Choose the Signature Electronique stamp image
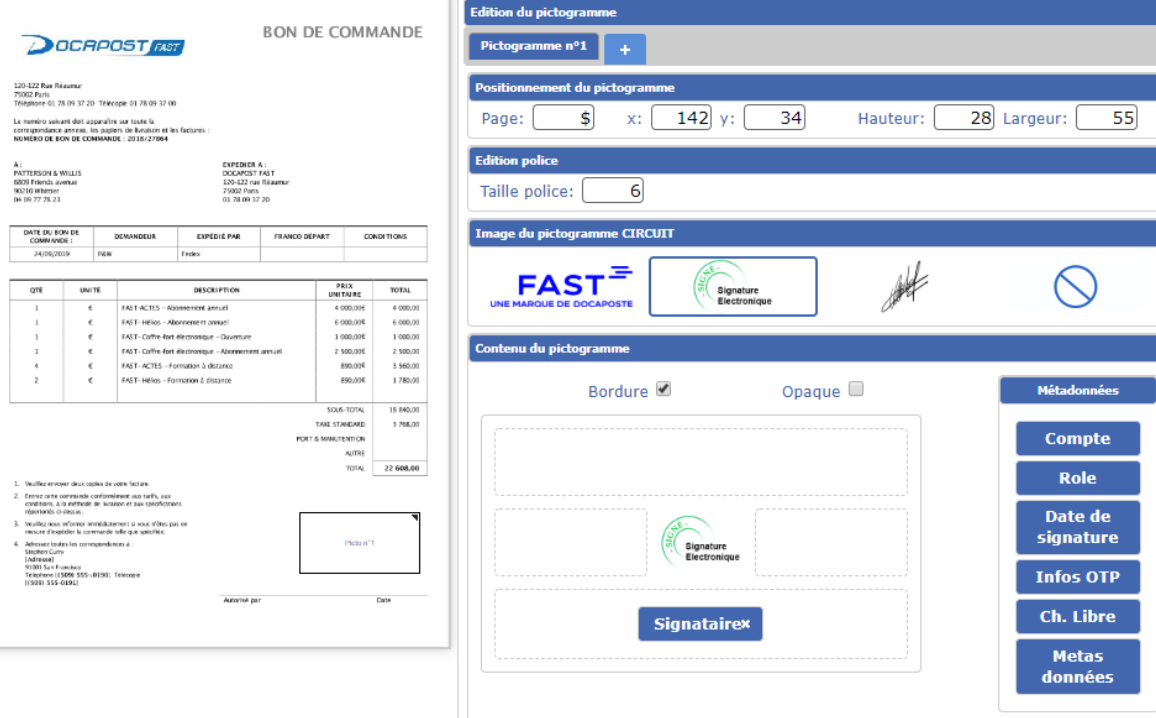The width and height of the screenshot is (1156, 718). [732, 287]
